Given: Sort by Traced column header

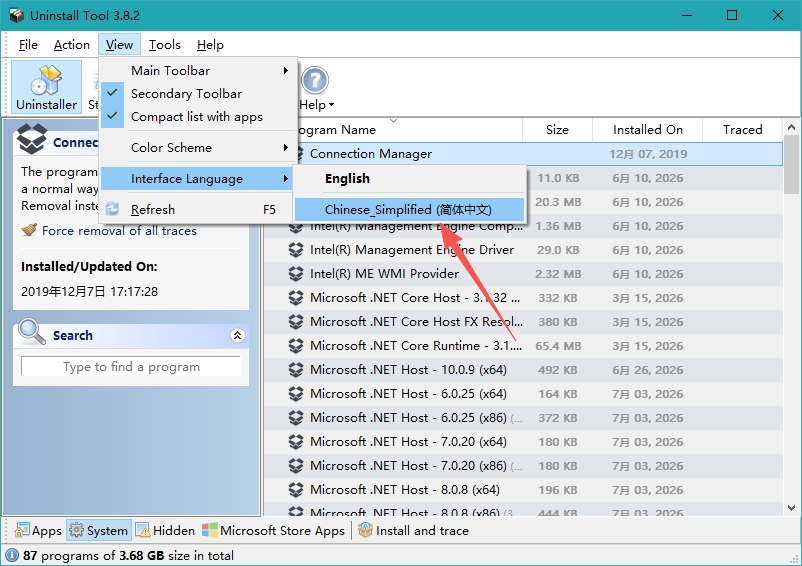Looking at the screenshot, I should tap(742, 130).
